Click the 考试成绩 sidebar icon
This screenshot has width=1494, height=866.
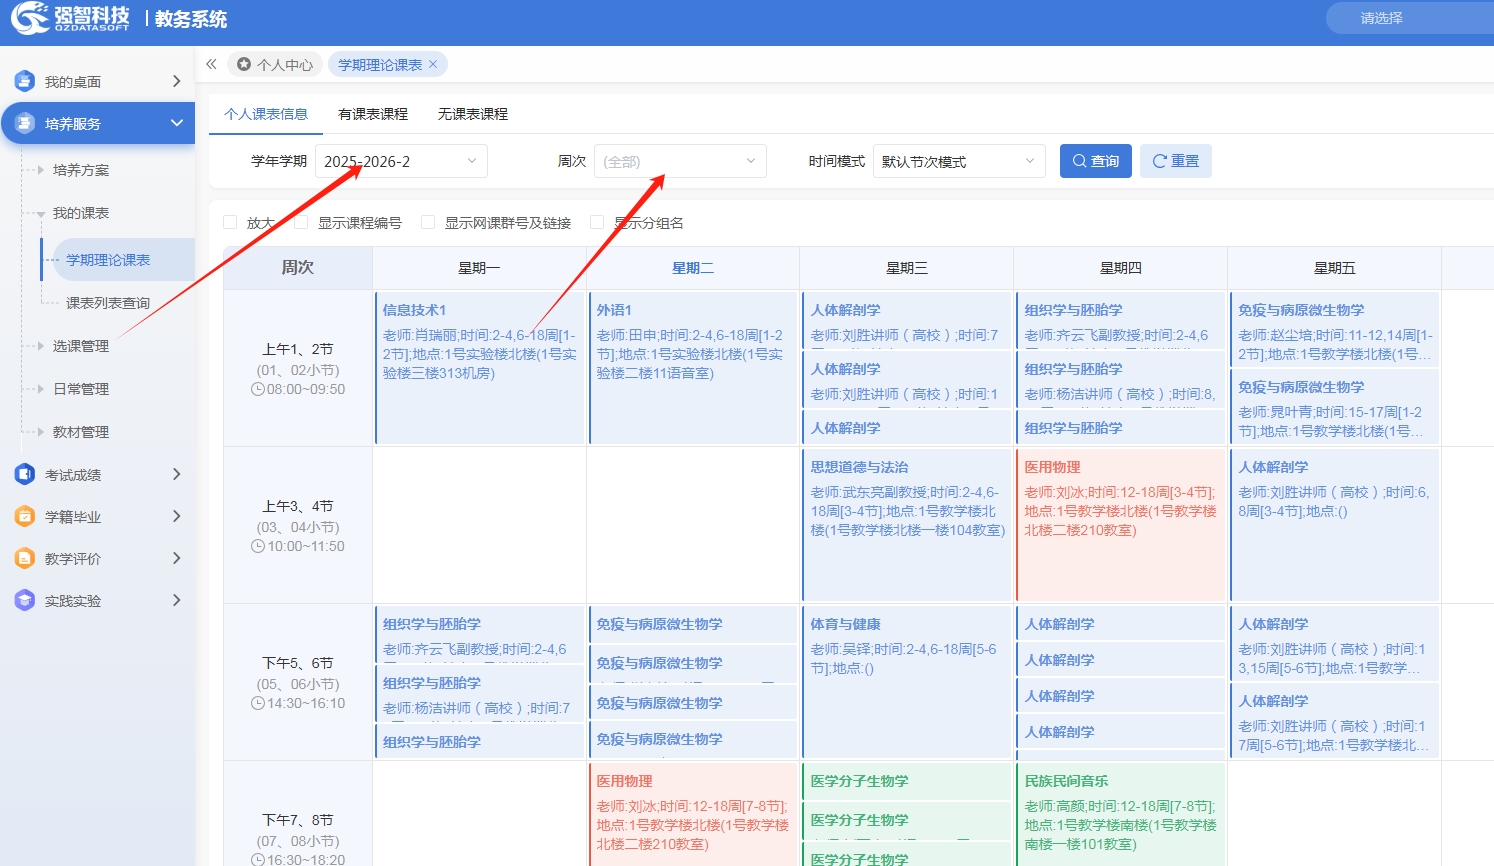pyautogui.click(x=25, y=474)
